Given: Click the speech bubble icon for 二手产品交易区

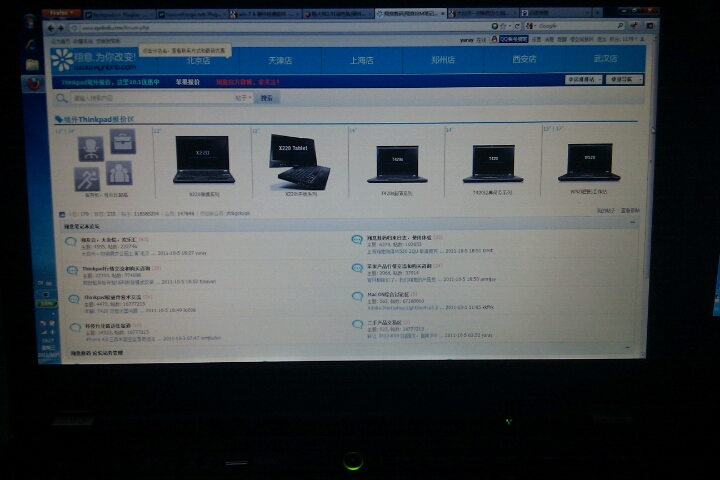Looking at the screenshot, I should point(357,325).
